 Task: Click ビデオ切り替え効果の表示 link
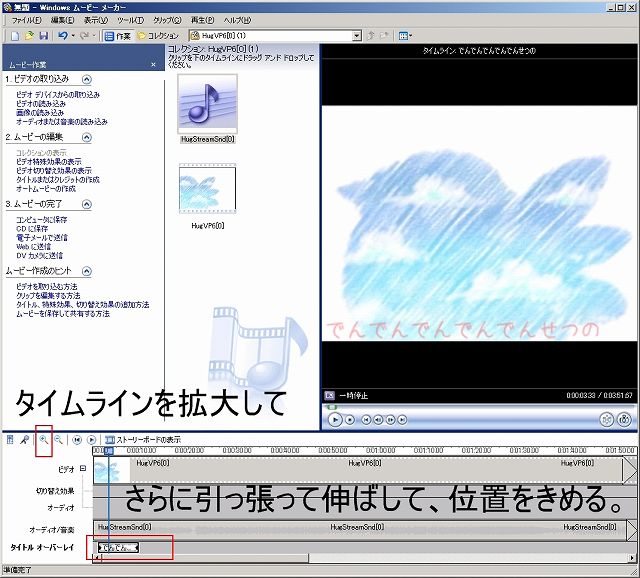[54, 171]
